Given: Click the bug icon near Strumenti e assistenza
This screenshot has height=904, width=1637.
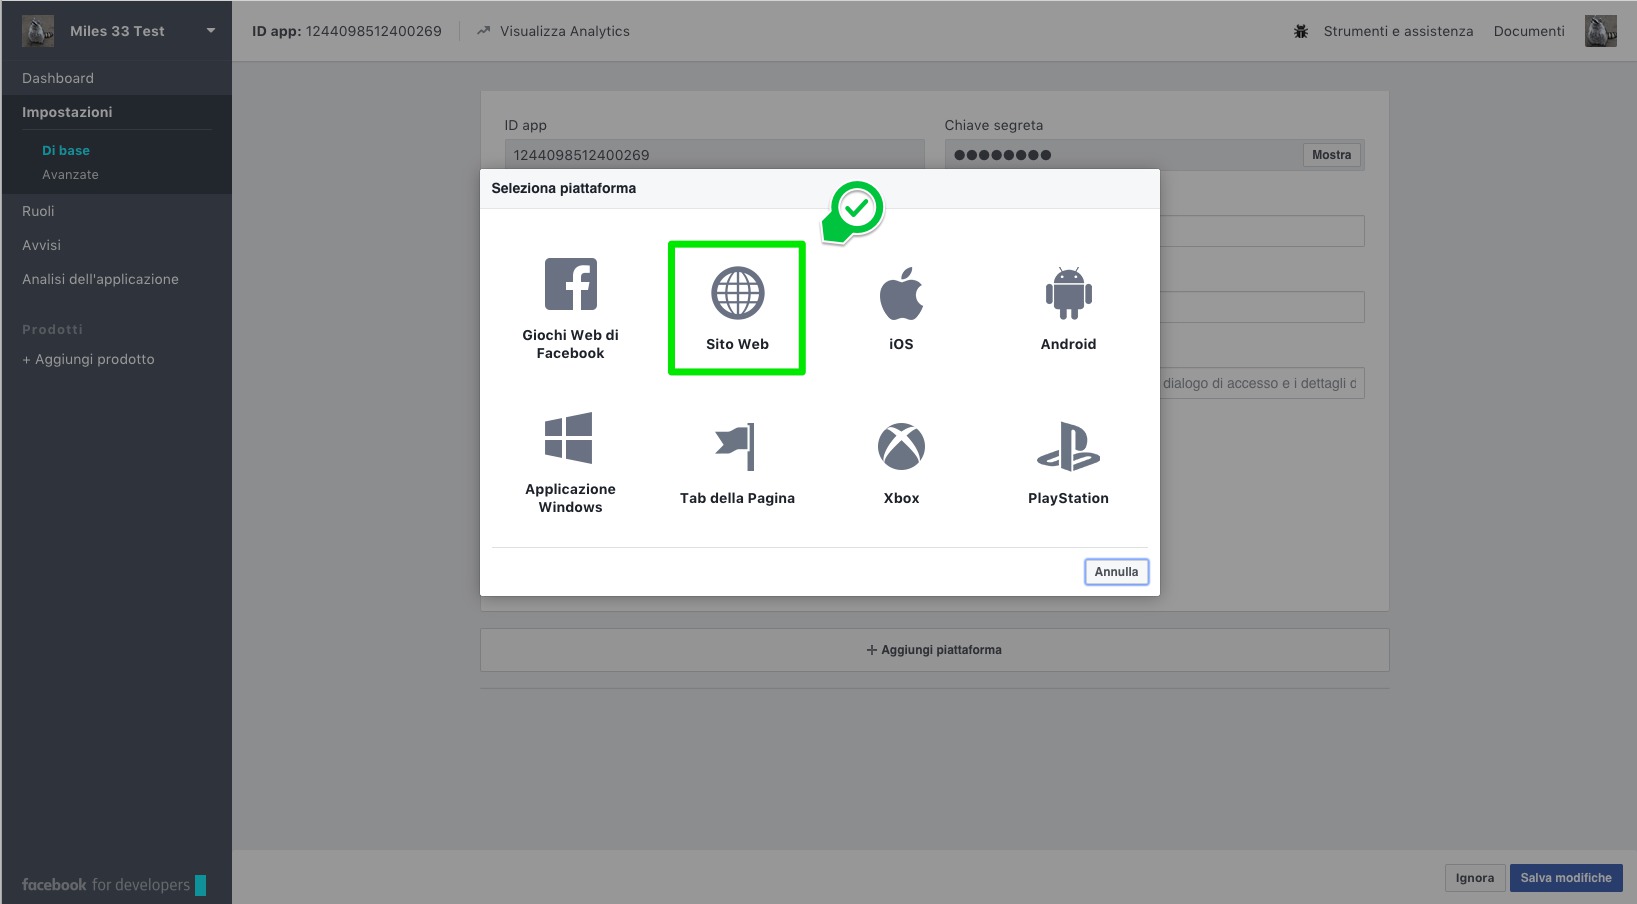Looking at the screenshot, I should click(x=1301, y=31).
